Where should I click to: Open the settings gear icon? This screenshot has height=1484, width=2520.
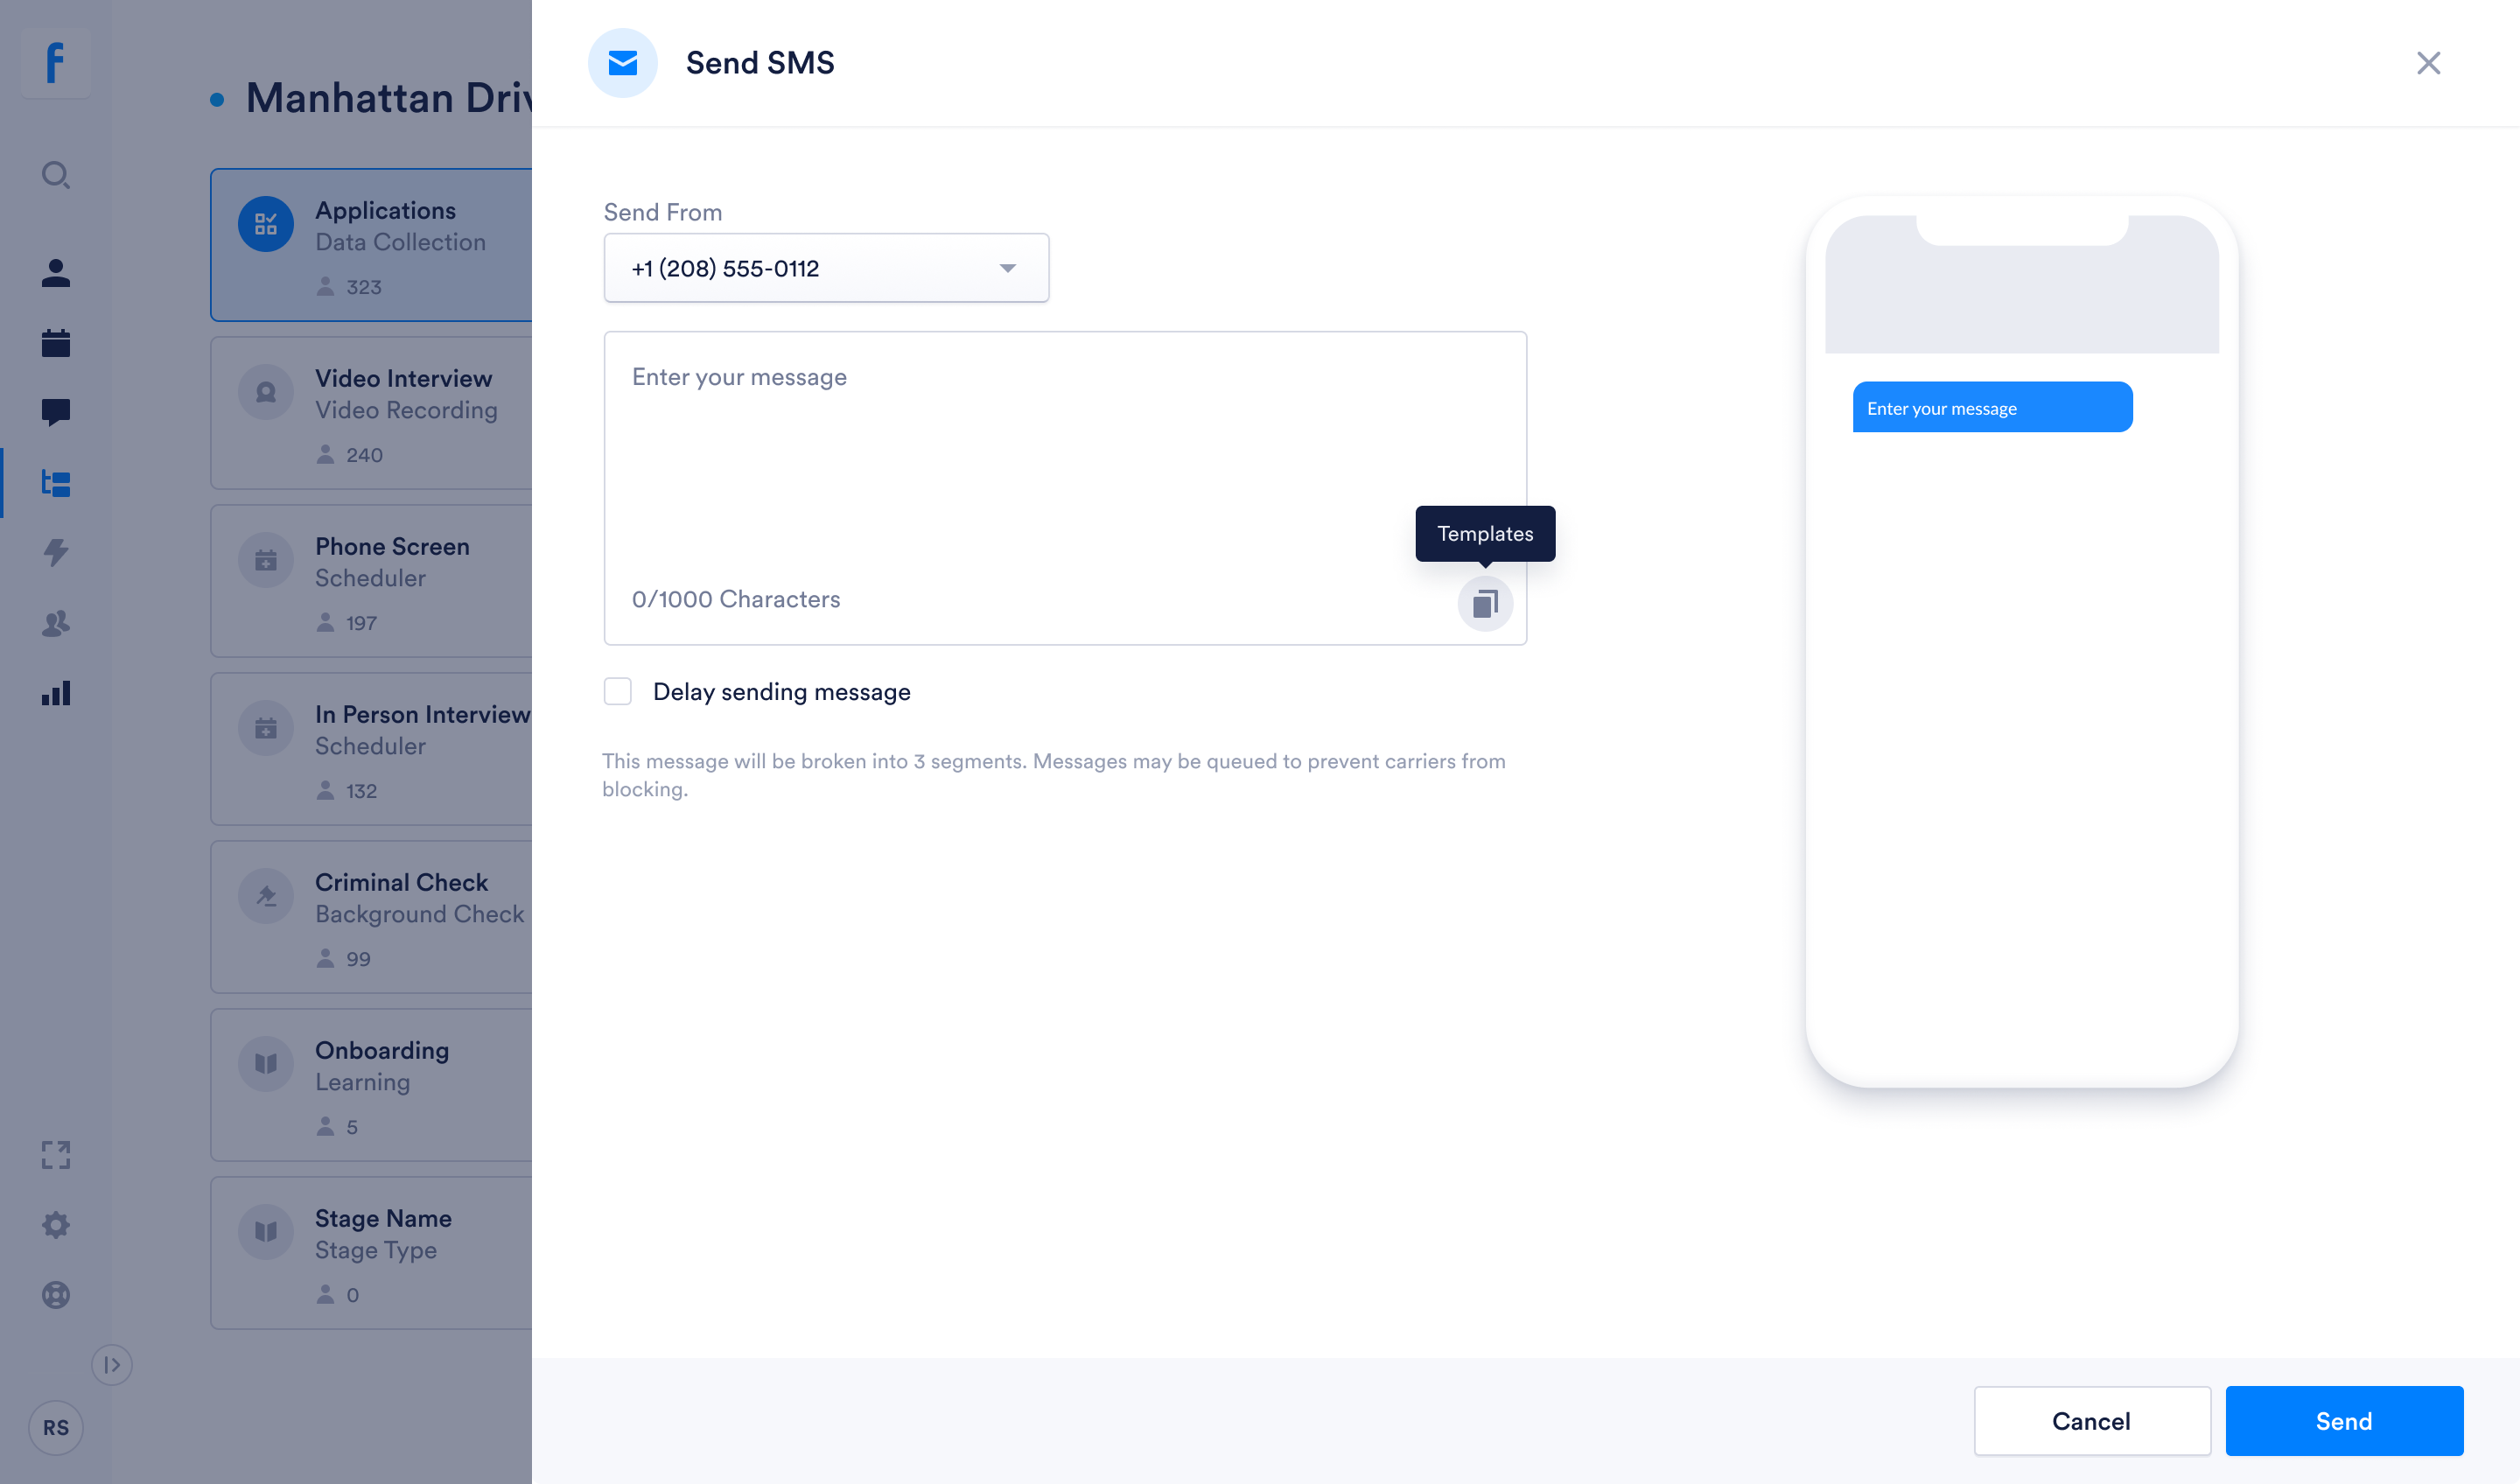pos(56,1224)
